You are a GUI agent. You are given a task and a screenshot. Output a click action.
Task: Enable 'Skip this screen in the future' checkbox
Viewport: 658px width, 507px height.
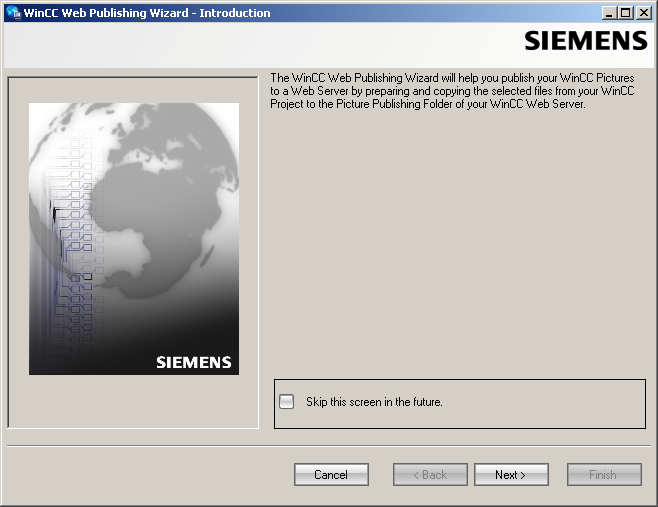(287, 402)
